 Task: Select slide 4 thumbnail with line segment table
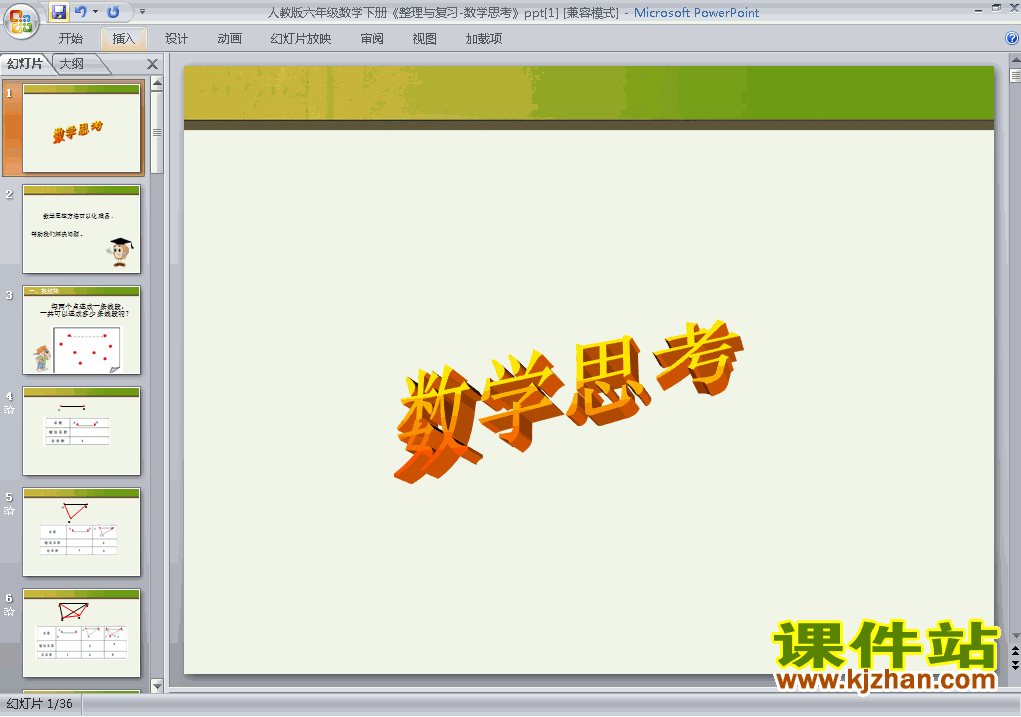(81, 431)
